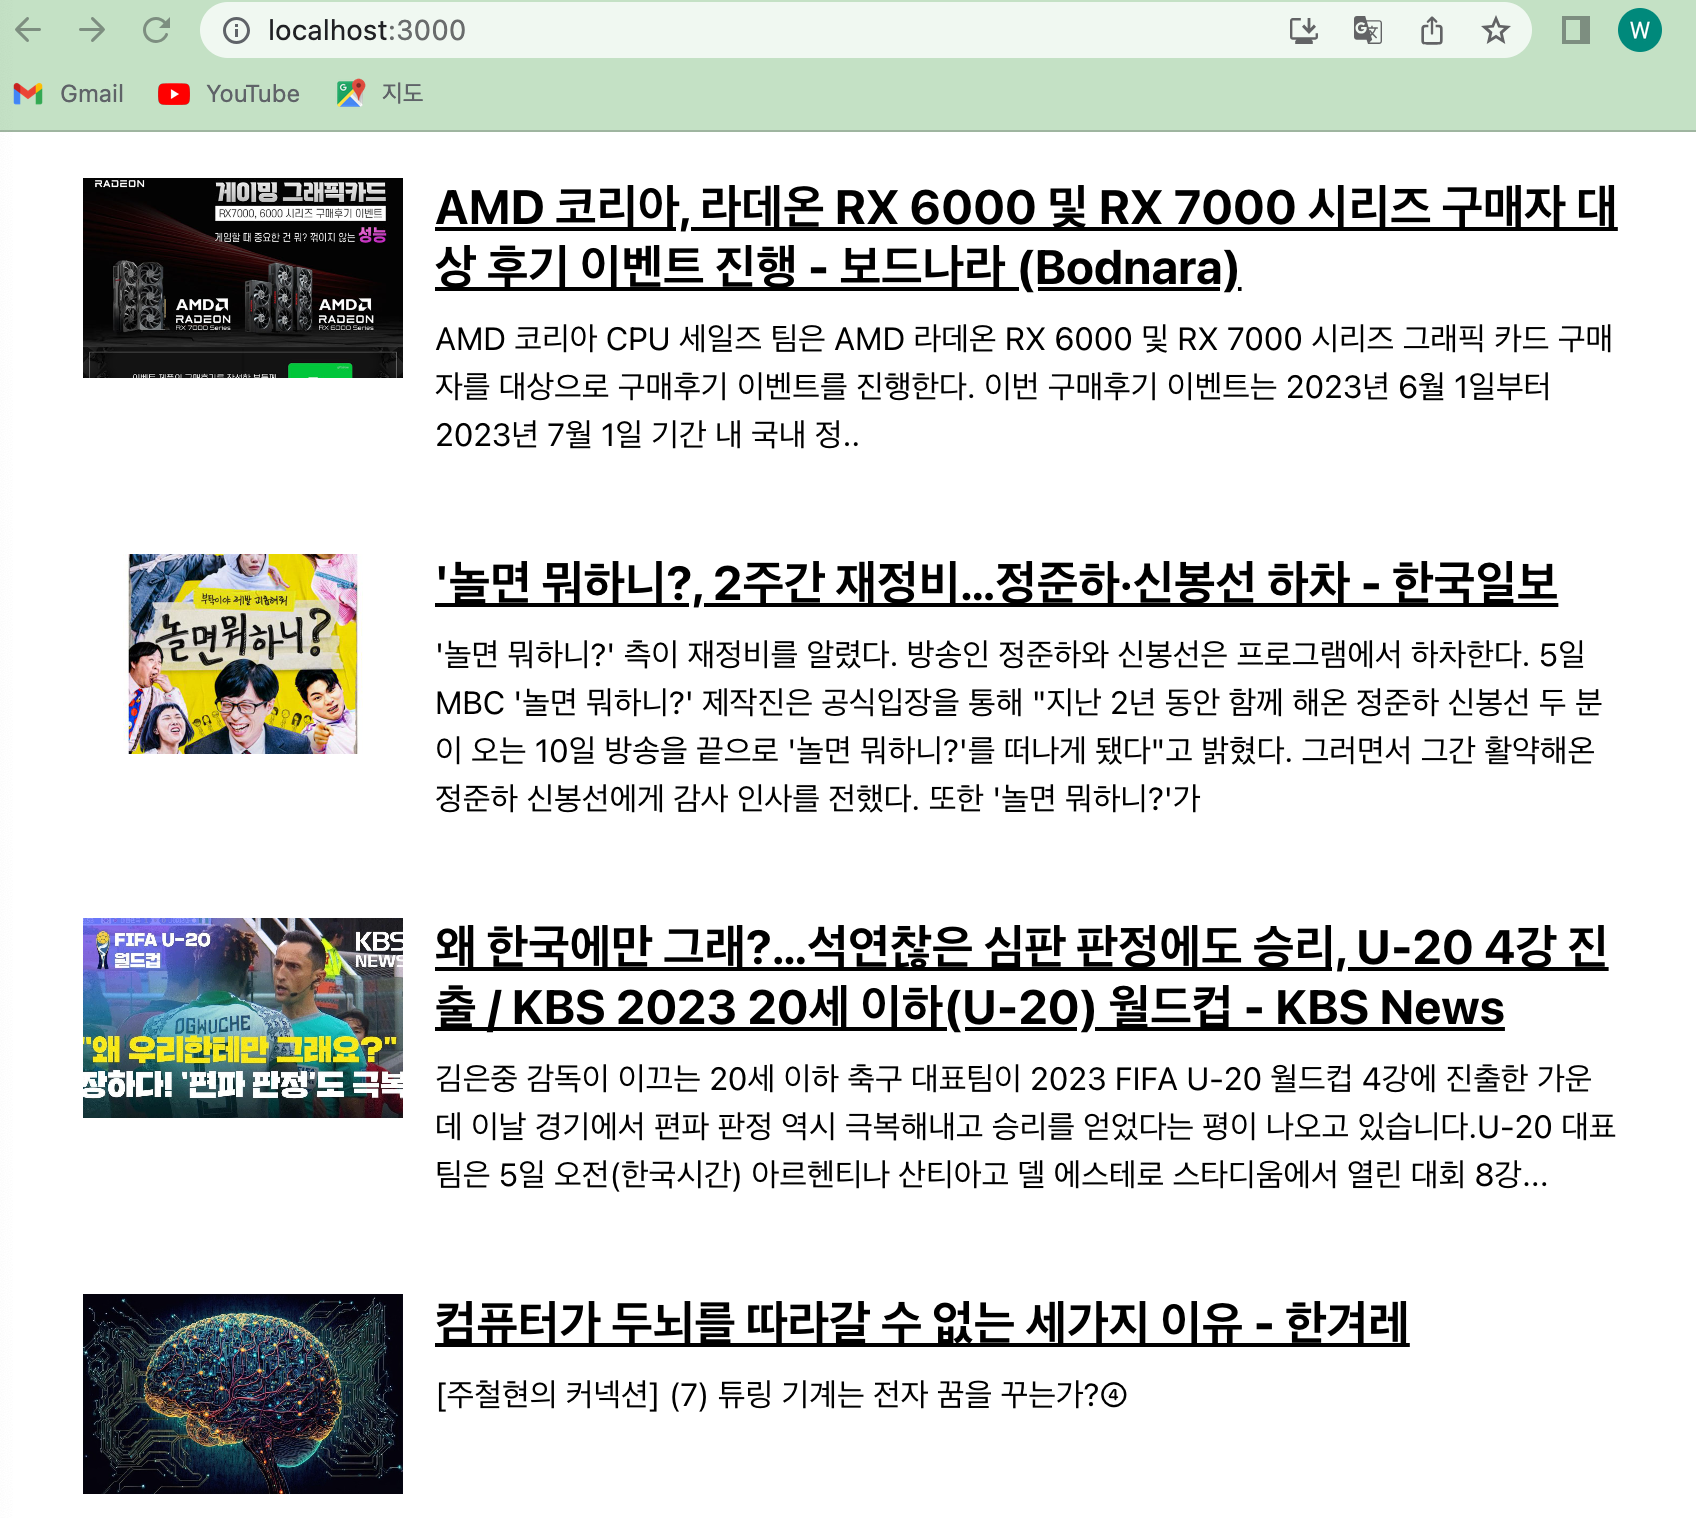Viewport: 1696px width, 1518px height.
Task: Share this page via share icon
Action: (1431, 31)
